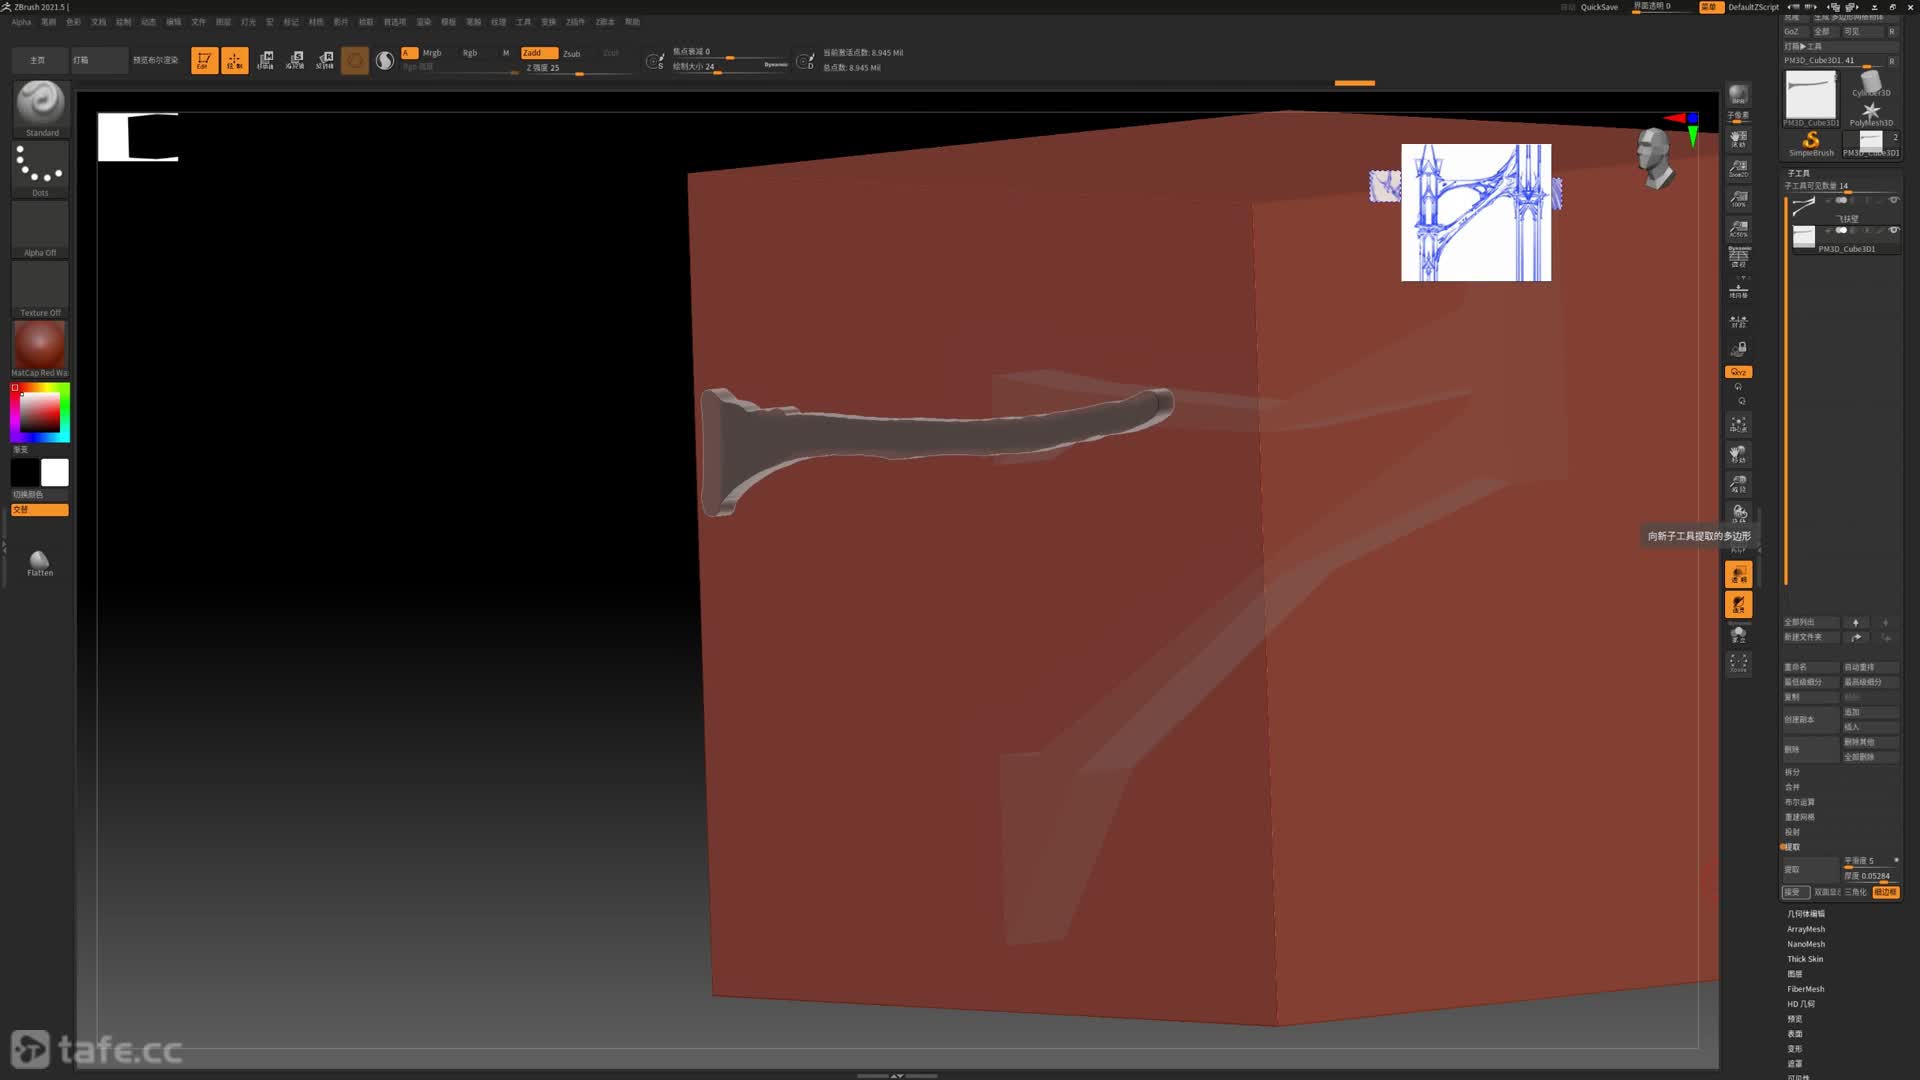
Task: Select the Standard brush thumbnail
Action: coord(40,108)
